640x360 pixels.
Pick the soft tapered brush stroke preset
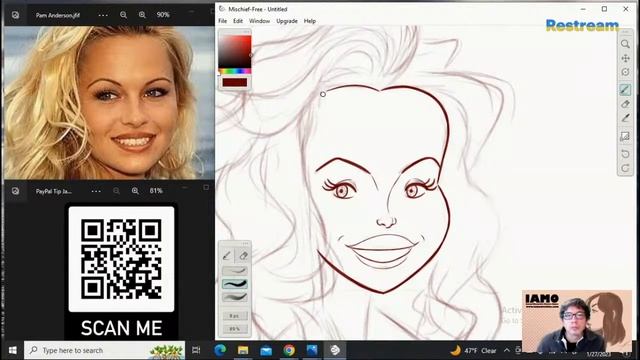pyautogui.click(x=235, y=297)
